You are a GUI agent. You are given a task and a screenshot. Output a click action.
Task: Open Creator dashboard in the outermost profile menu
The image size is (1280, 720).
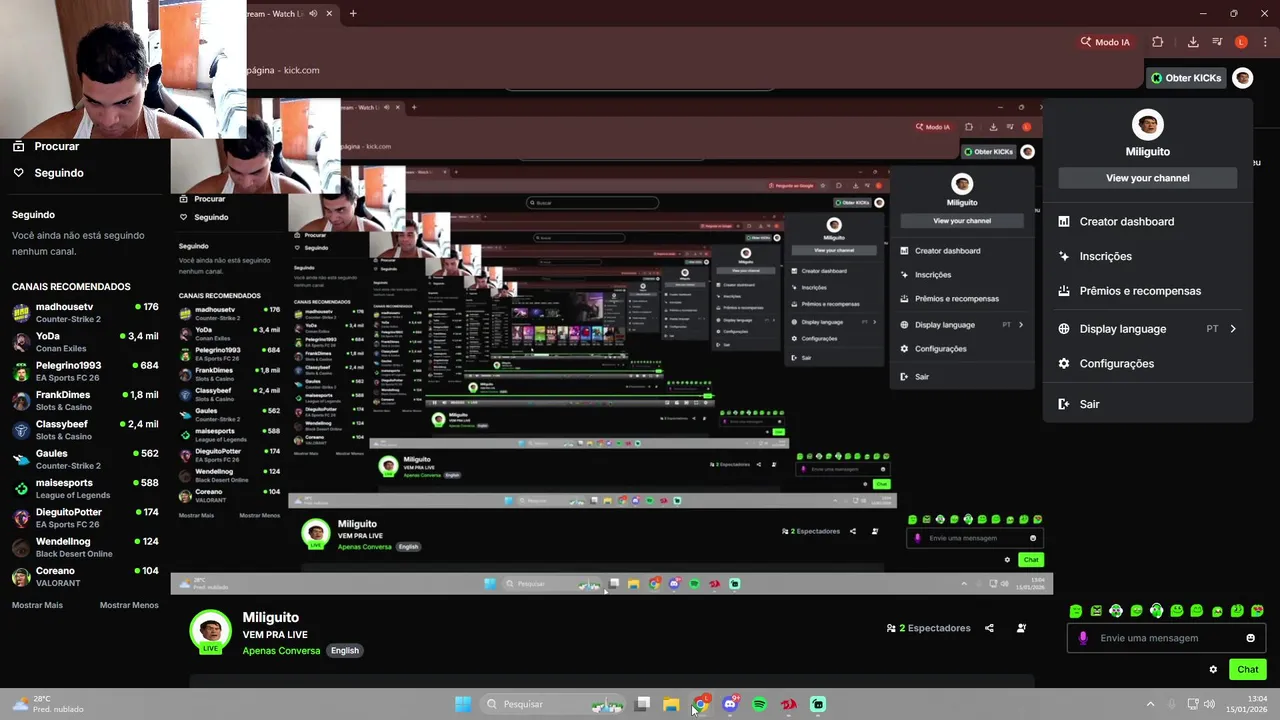click(x=1148, y=222)
